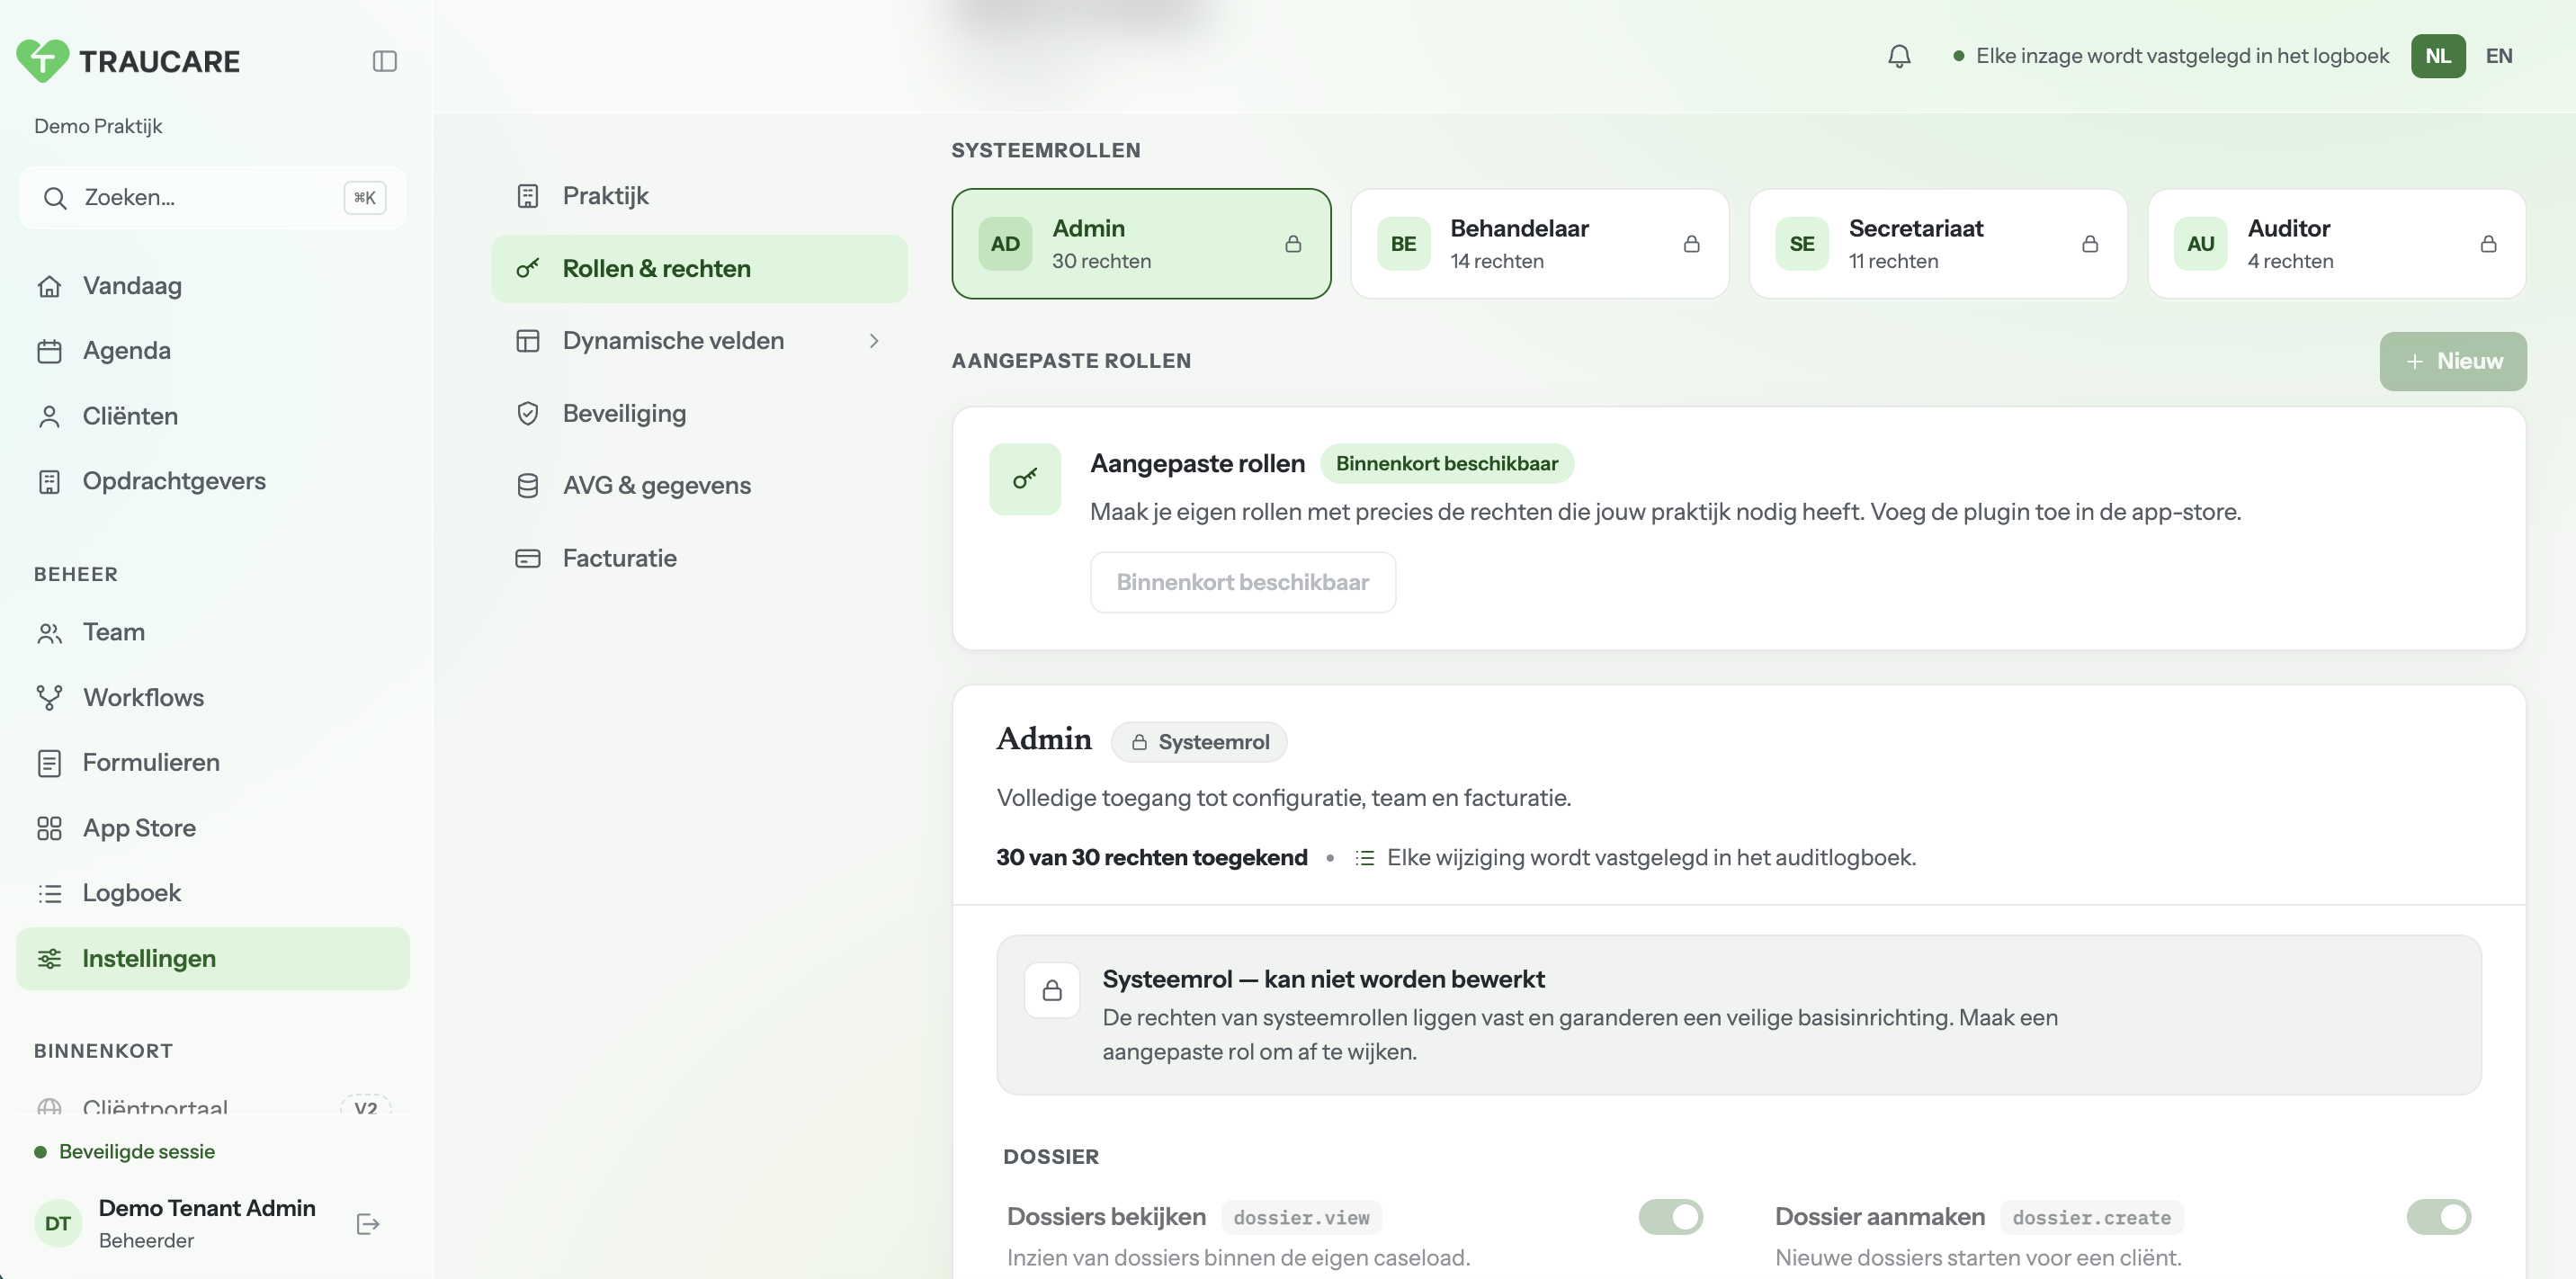Click the building icon next to Opdrachtgevers
Image resolution: width=2576 pixels, height=1279 pixels.
tap(49, 481)
